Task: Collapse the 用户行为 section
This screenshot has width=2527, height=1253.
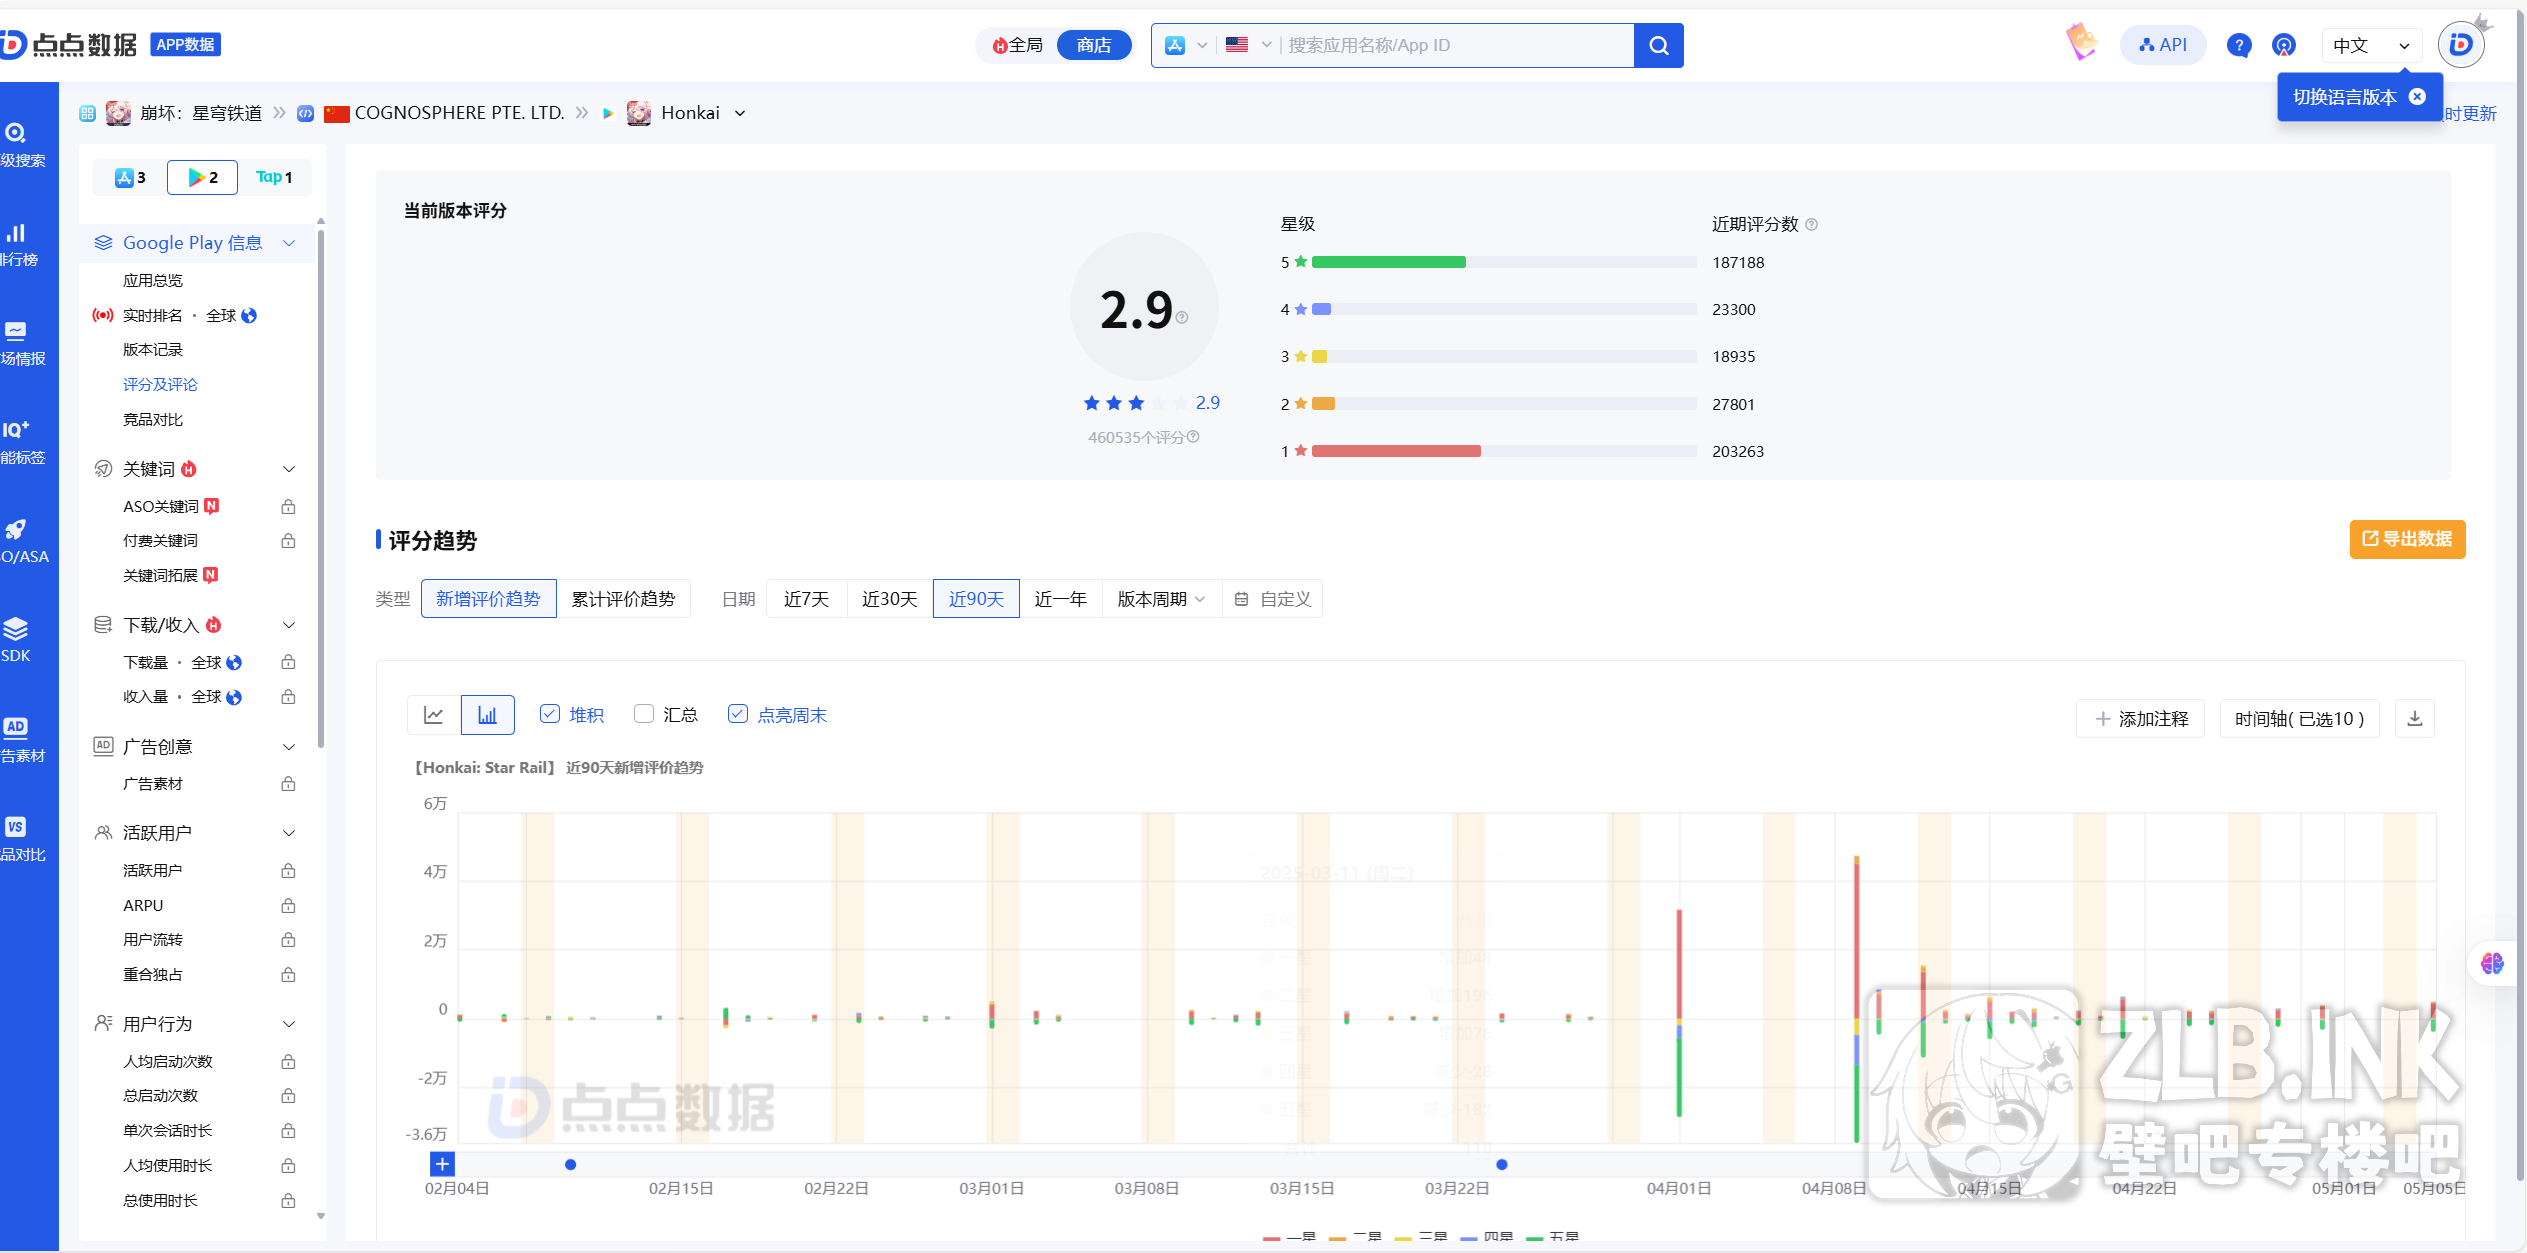Action: click(x=289, y=1024)
